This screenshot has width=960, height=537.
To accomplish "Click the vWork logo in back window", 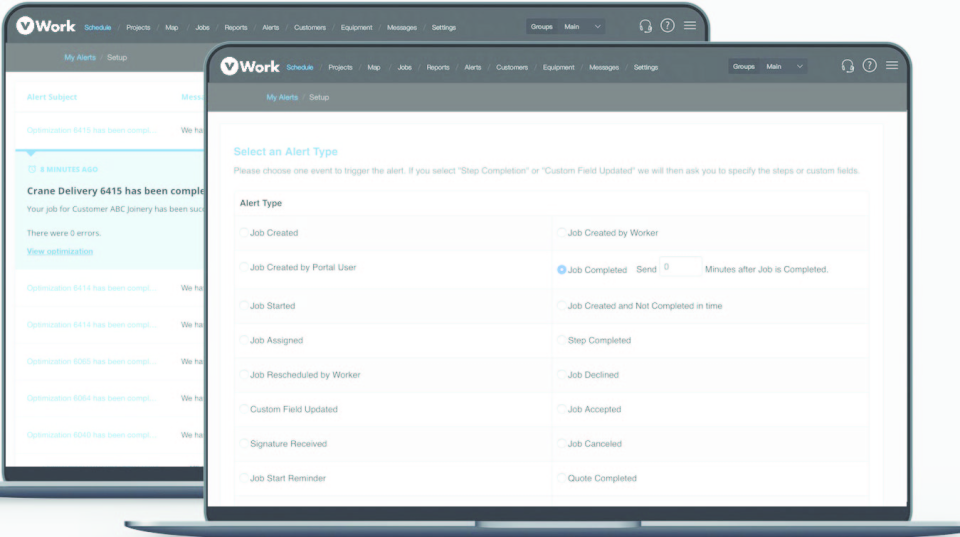I will (x=46, y=26).
